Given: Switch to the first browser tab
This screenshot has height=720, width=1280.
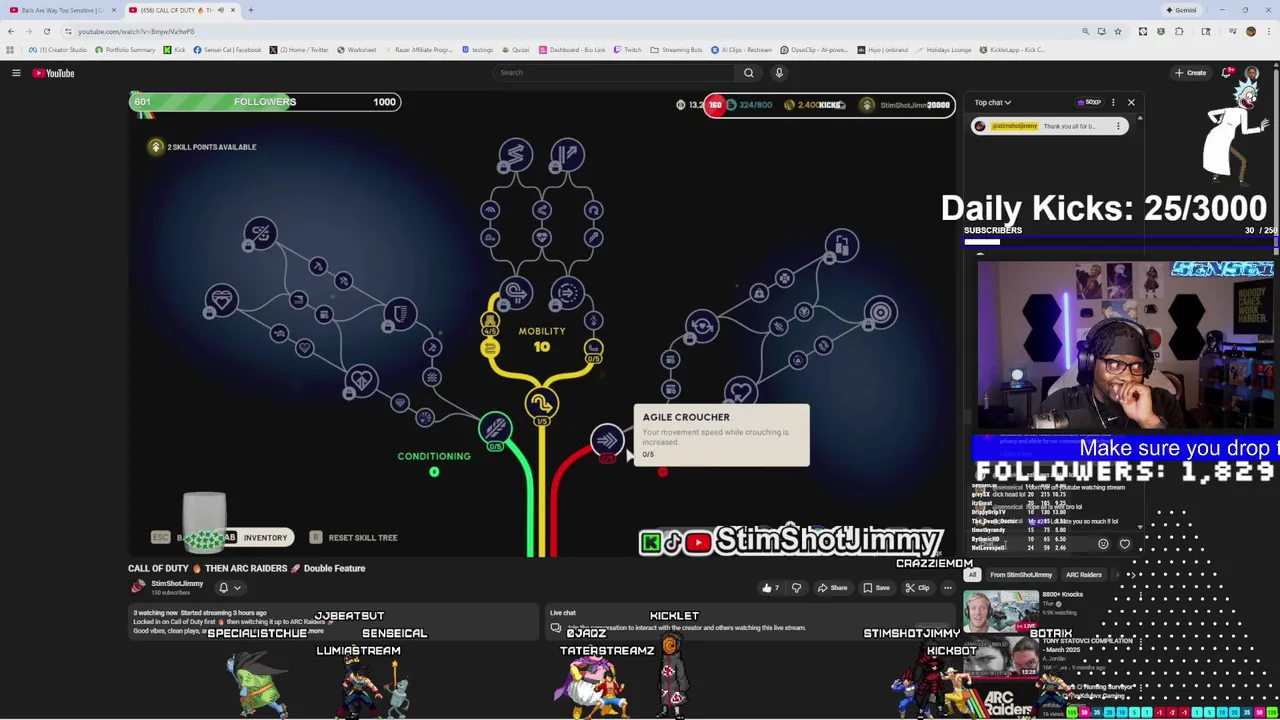Looking at the screenshot, I should point(62,10).
